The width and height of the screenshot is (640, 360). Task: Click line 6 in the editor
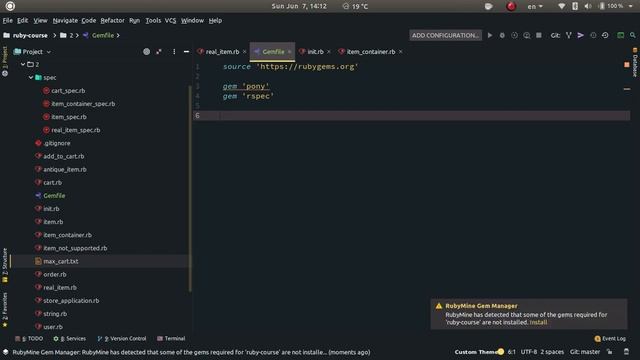(411, 116)
